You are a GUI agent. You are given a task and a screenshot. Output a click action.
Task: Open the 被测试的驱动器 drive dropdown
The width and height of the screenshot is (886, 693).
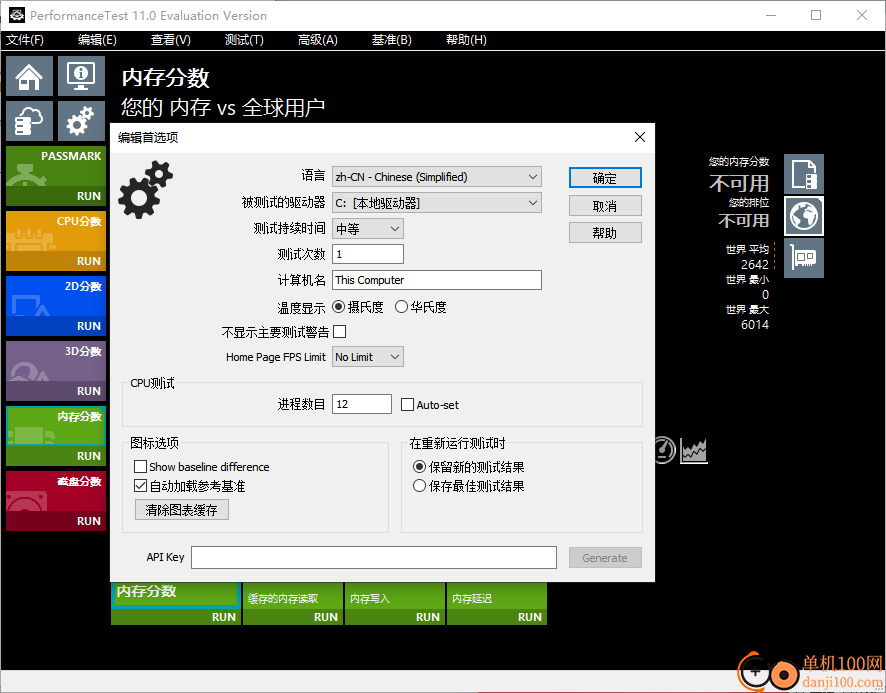pos(437,203)
